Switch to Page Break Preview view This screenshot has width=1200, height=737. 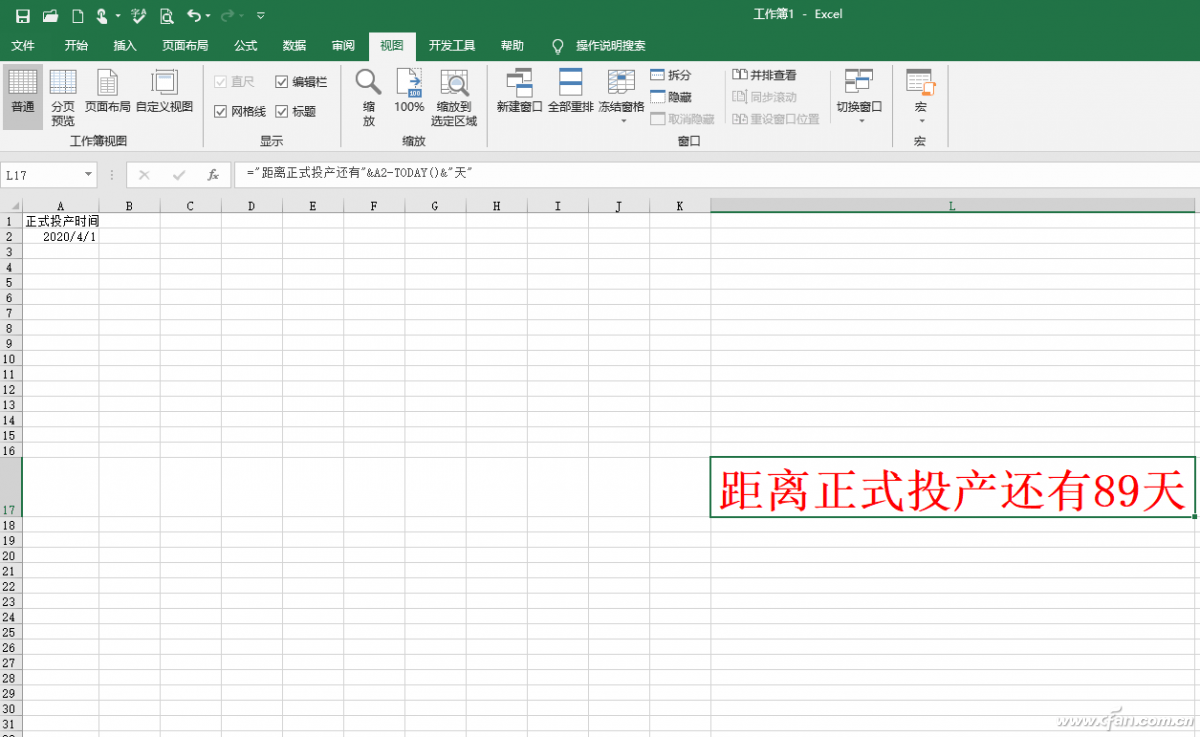click(63, 97)
